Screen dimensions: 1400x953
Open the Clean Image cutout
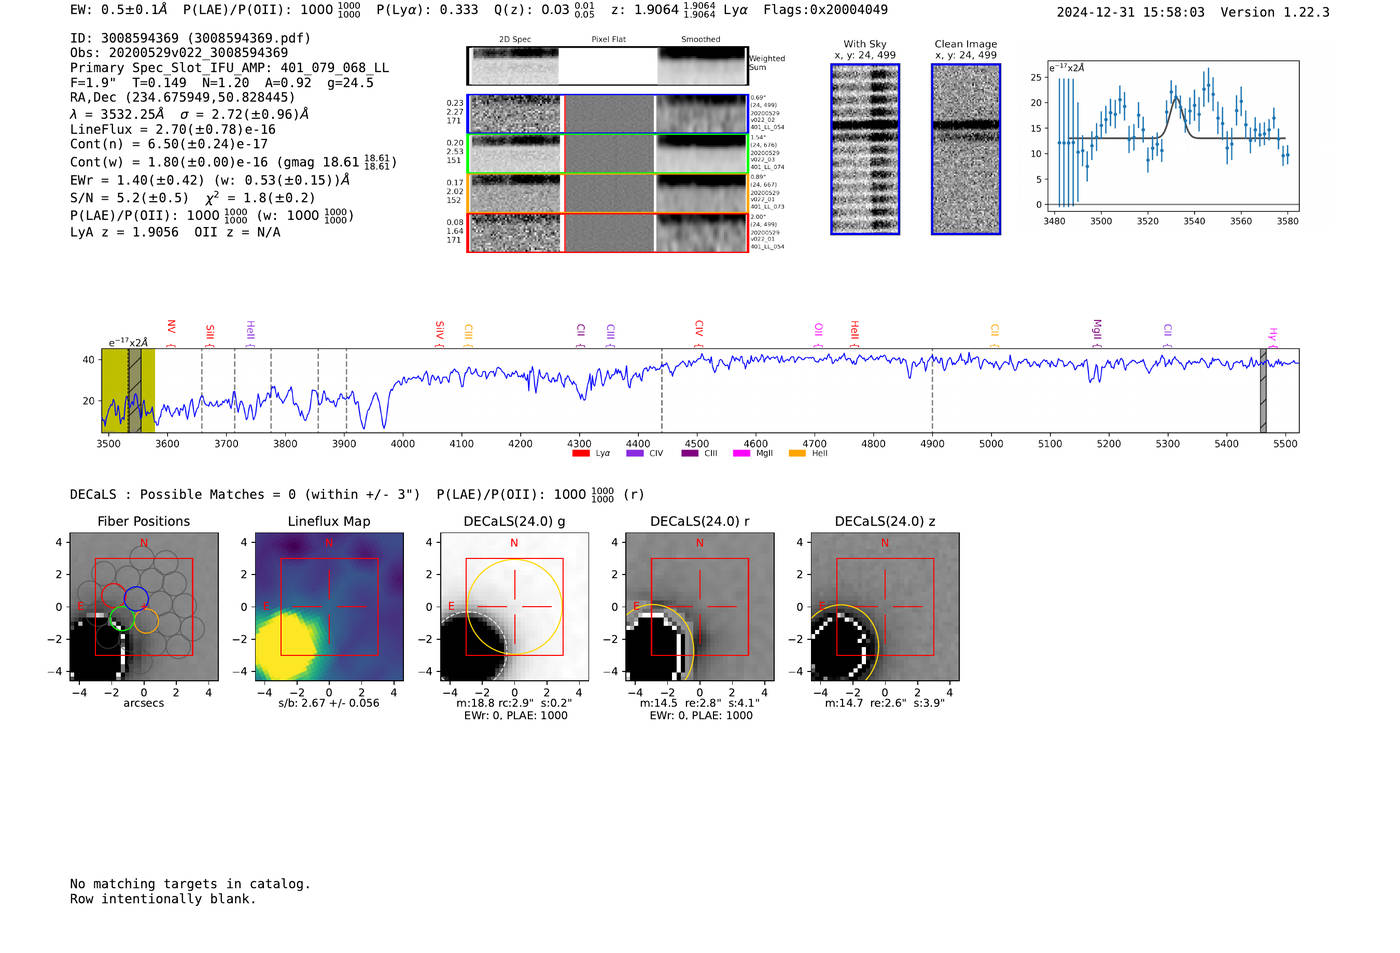point(965,149)
